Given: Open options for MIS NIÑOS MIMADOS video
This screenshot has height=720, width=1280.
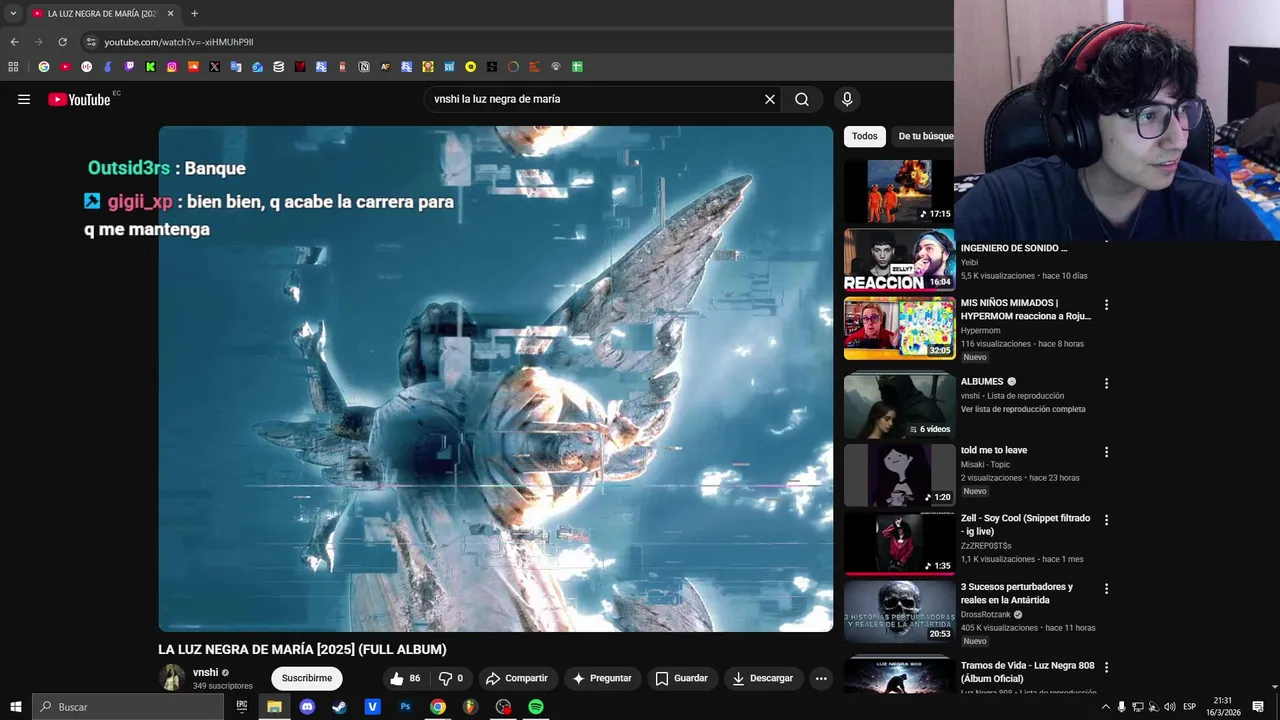Looking at the screenshot, I should click(1106, 304).
